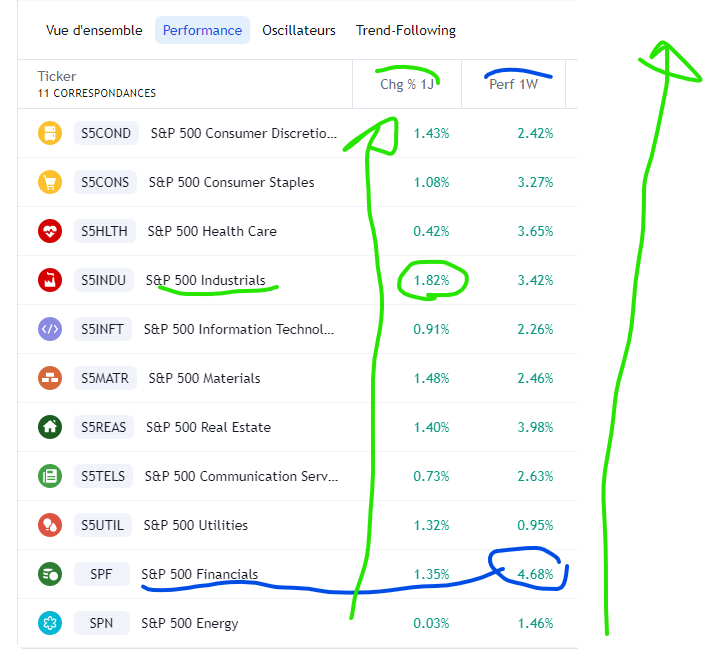Click the S&P 500 Energy sector icon
Image resolution: width=704 pixels, height=657 pixels.
coord(50,623)
